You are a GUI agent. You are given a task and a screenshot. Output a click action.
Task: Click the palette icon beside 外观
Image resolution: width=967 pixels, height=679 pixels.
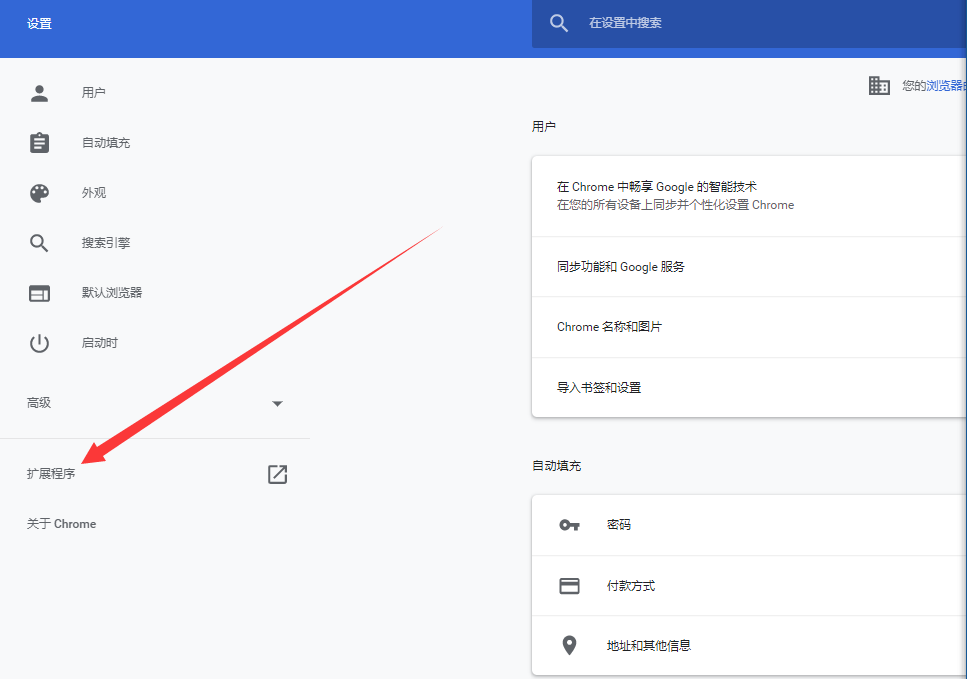(39, 193)
